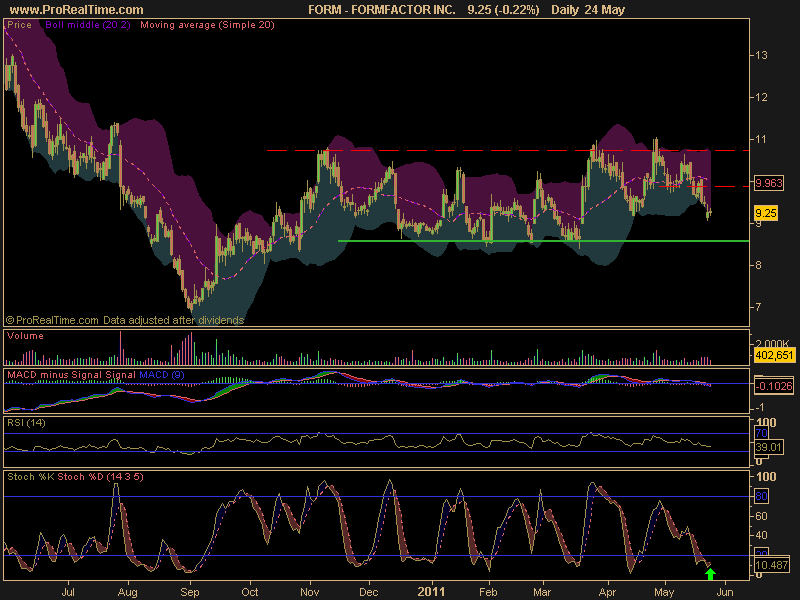The height and width of the screenshot is (600, 800).
Task: Click the Mar month label
Action: [542, 592]
